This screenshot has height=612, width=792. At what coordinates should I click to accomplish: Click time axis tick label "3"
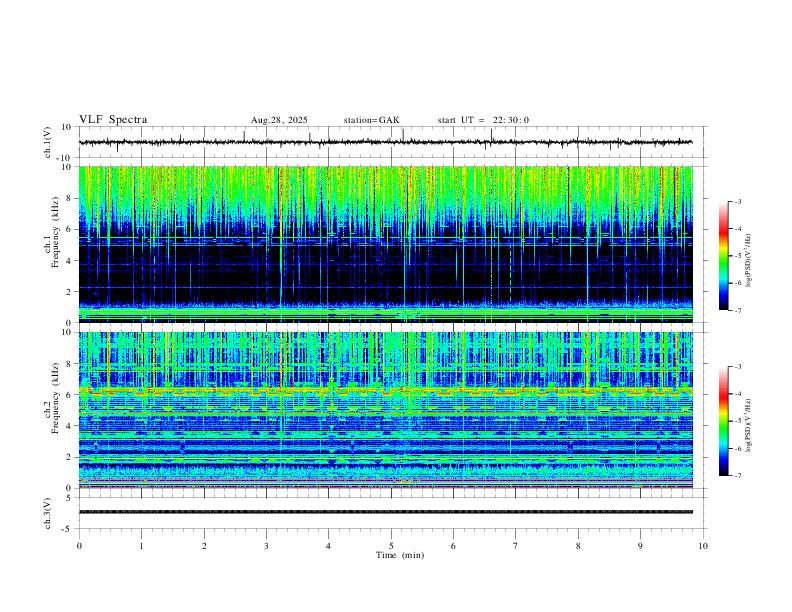coord(266,546)
